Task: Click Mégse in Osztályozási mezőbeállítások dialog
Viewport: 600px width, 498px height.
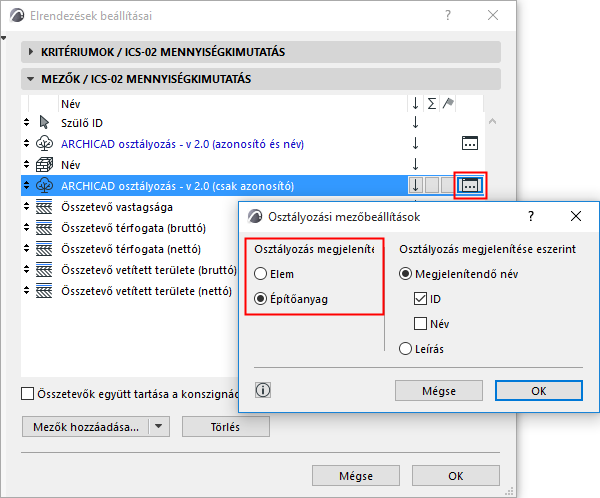Action: 439,390
